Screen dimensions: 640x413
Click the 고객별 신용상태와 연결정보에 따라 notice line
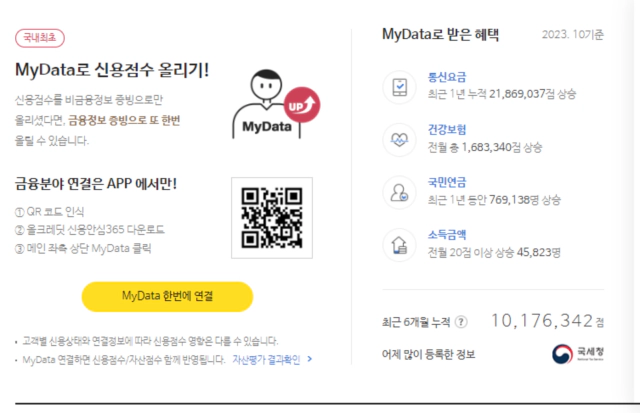150,341
